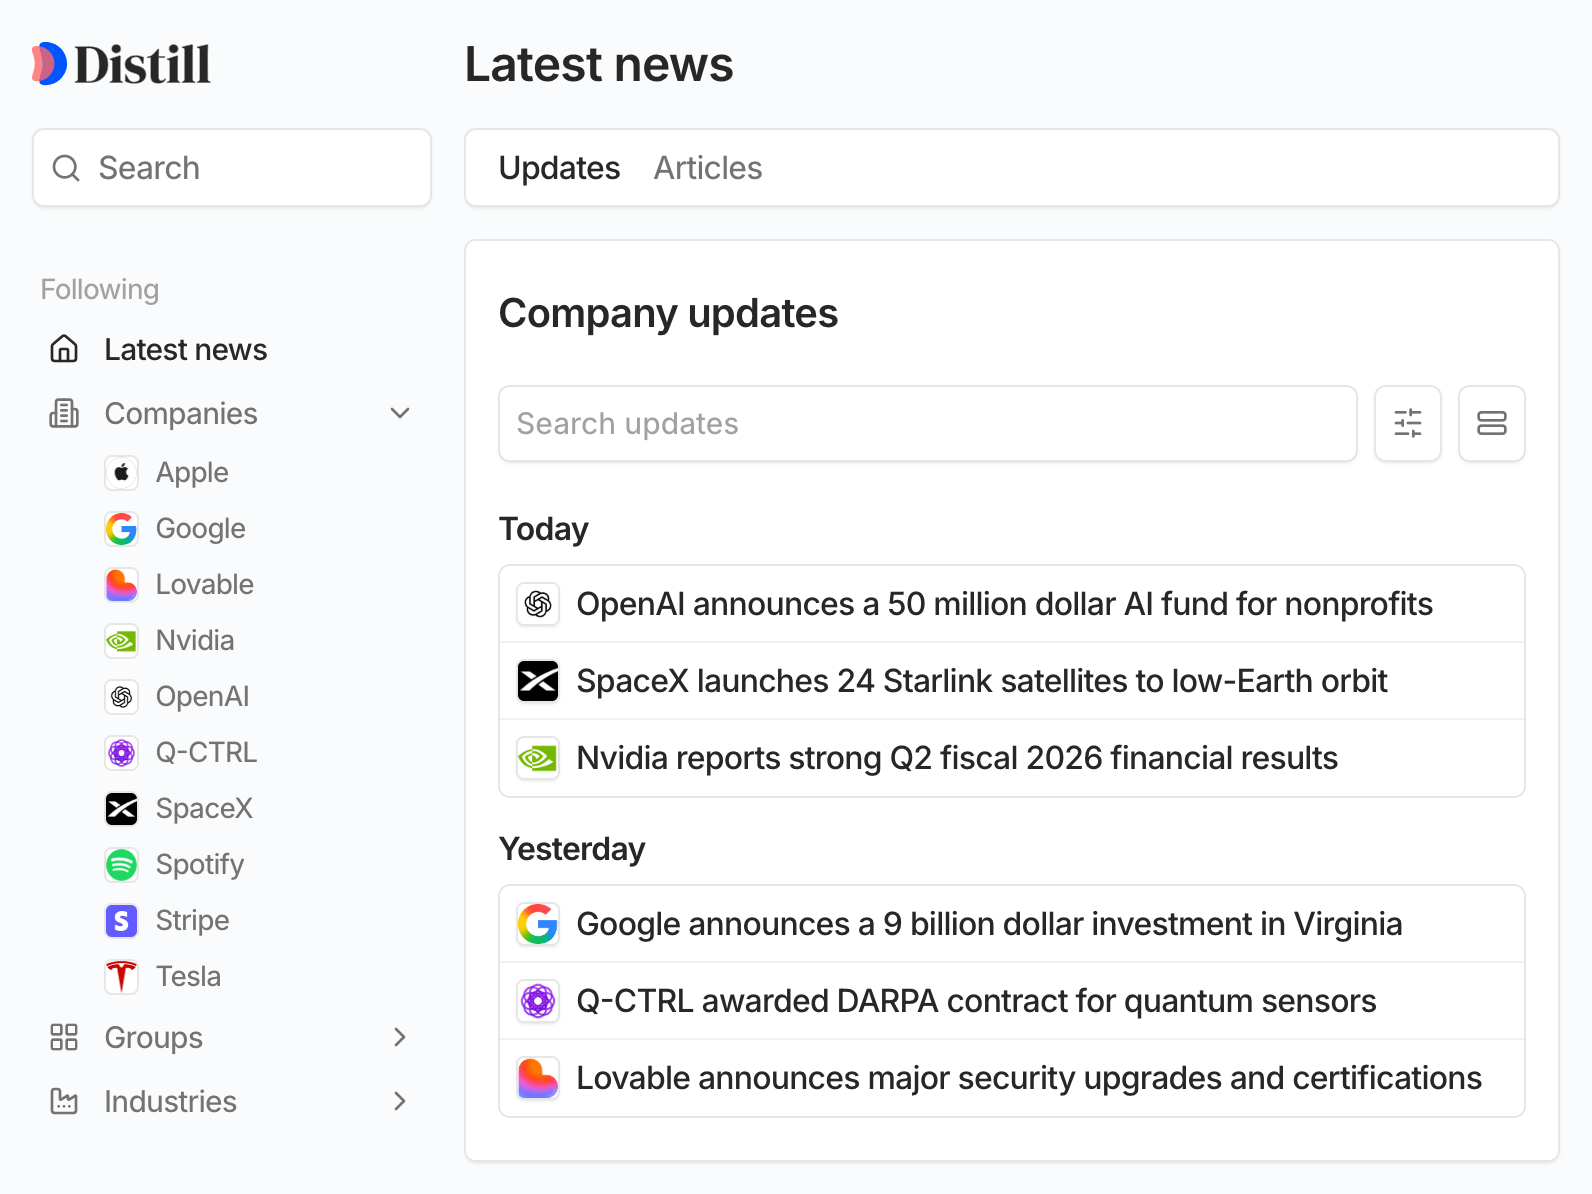The width and height of the screenshot is (1592, 1194).
Task: Collapse the Companies section chevron
Action: coord(400,413)
